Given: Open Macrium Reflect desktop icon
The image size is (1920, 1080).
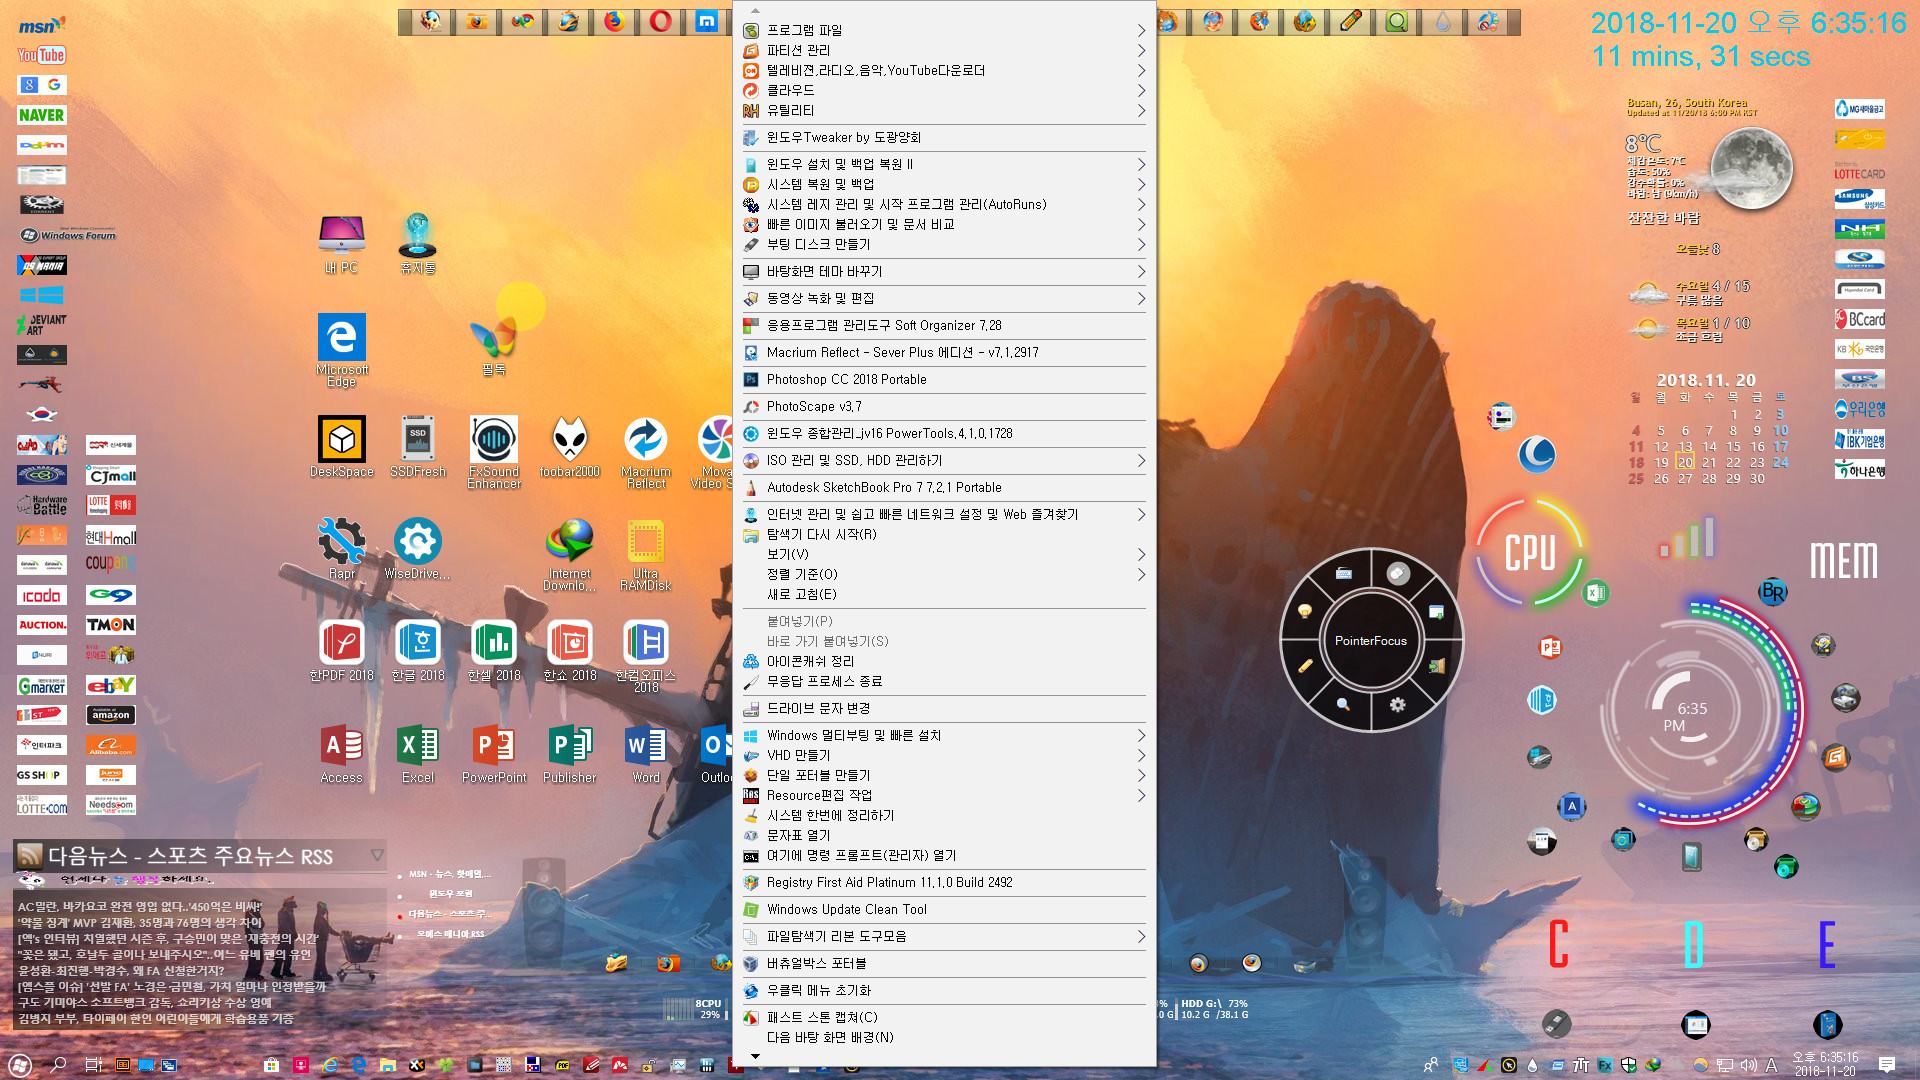Looking at the screenshot, I should (646, 452).
